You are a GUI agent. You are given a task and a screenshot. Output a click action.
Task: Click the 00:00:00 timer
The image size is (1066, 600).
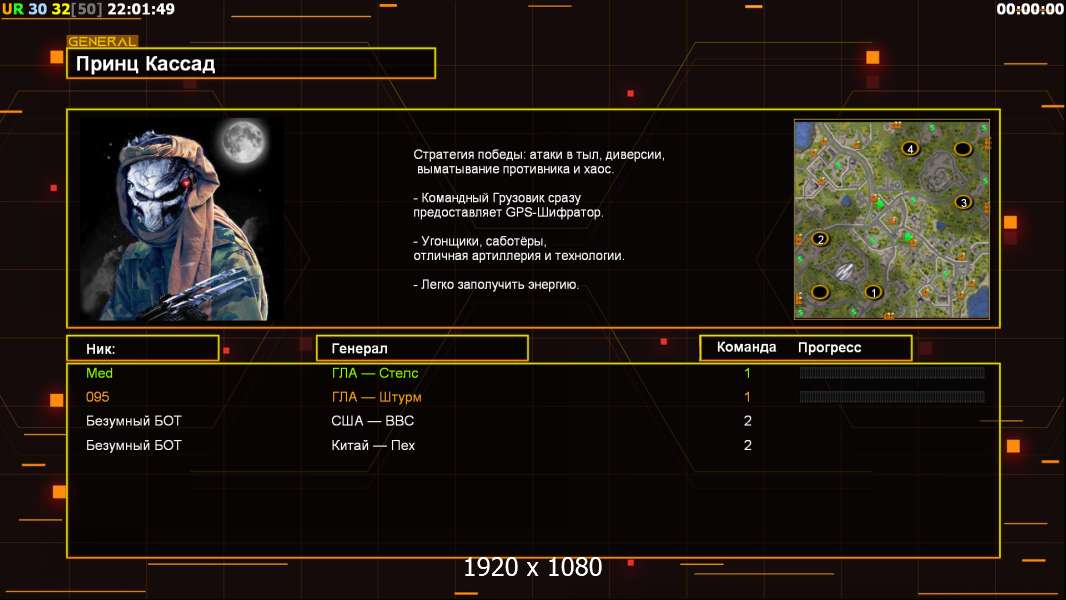(x=1030, y=9)
